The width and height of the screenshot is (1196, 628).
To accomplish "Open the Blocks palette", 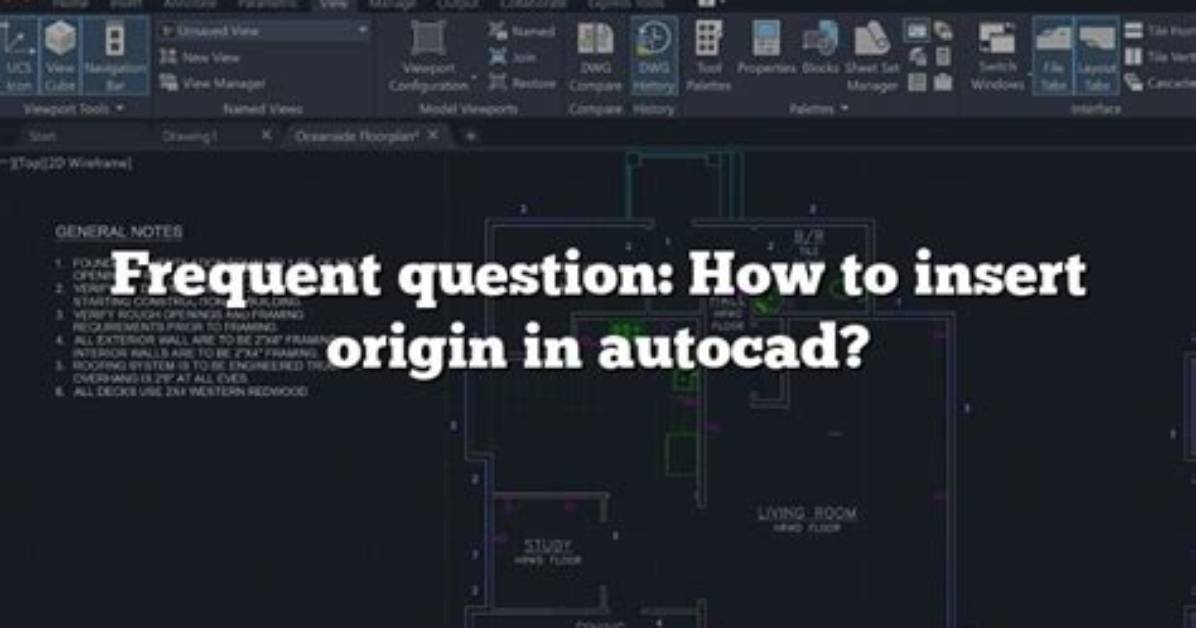I will (x=821, y=48).
